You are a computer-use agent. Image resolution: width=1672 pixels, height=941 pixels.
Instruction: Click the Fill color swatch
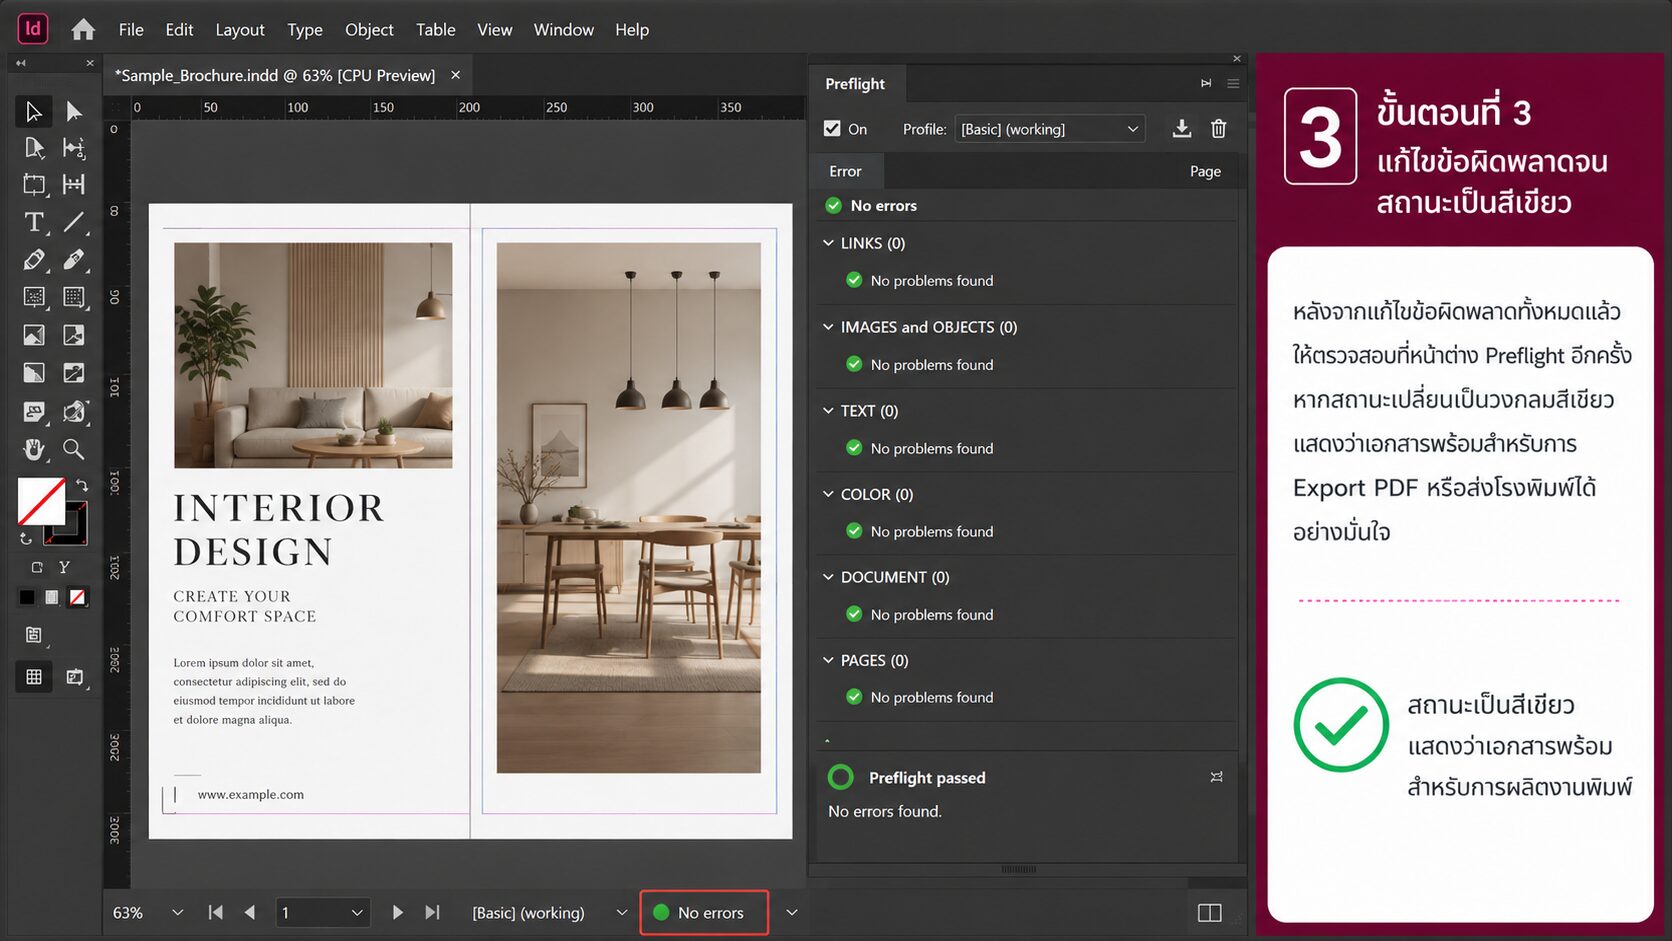[x=41, y=501]
